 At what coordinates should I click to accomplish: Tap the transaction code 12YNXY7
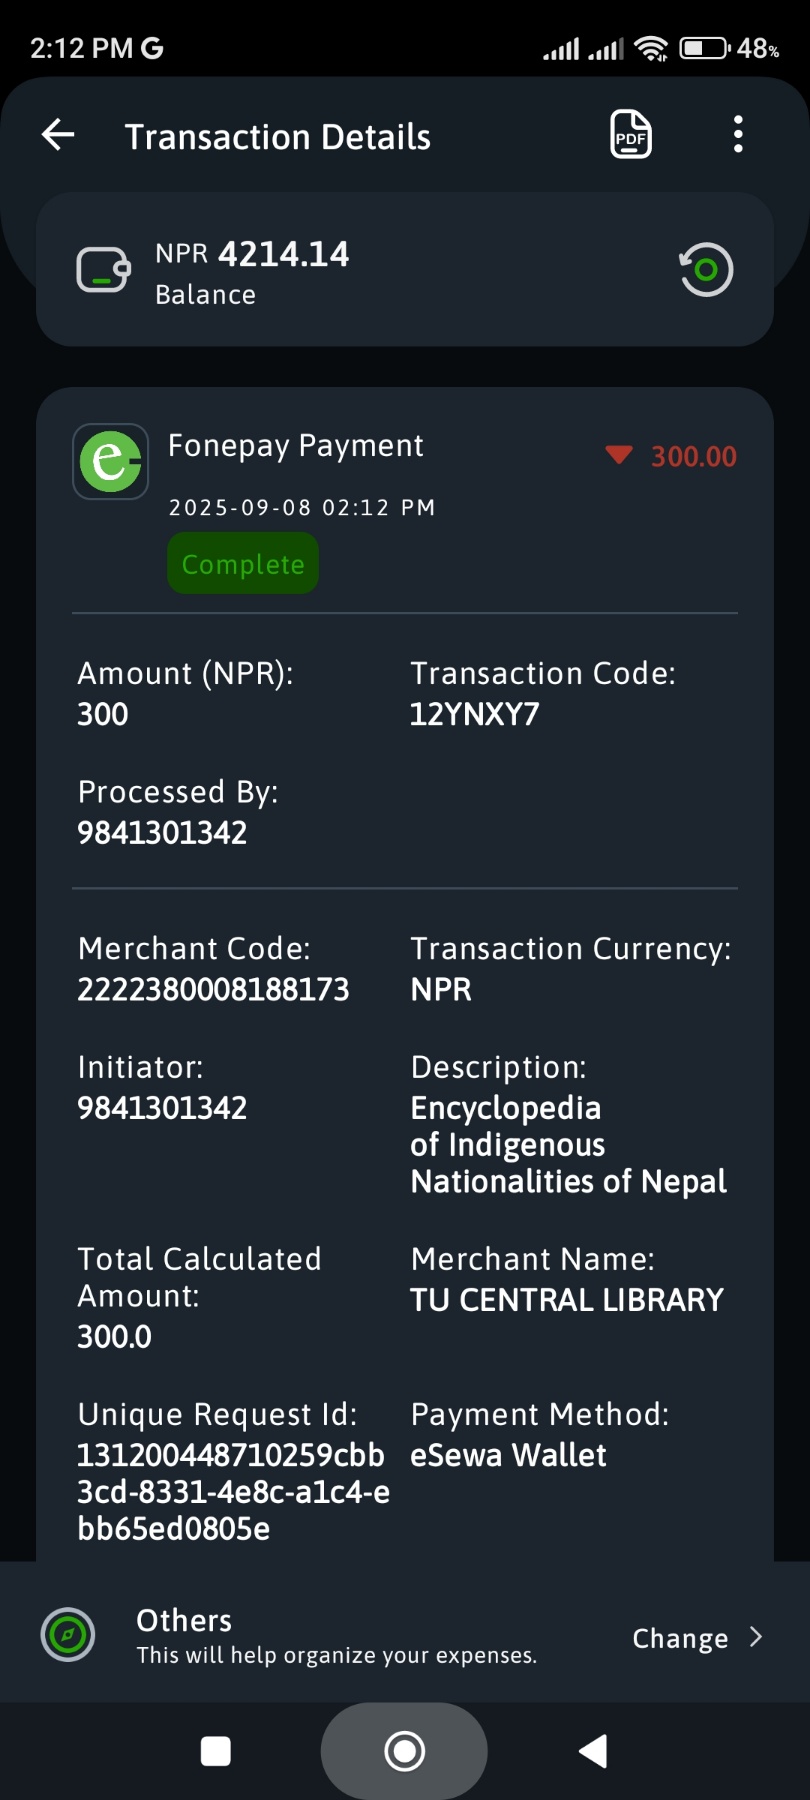pyautogui.click(x=474, y=714)
